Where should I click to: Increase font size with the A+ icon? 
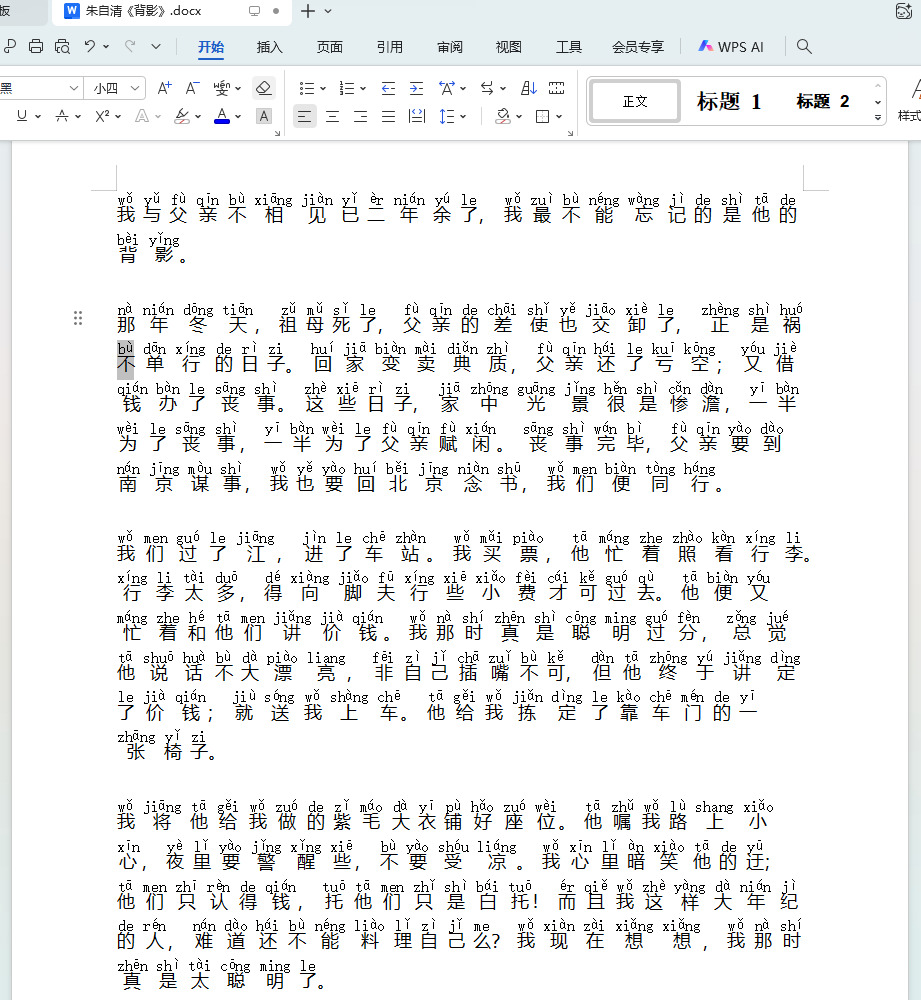pyautogui.click(x=164, y=89)
